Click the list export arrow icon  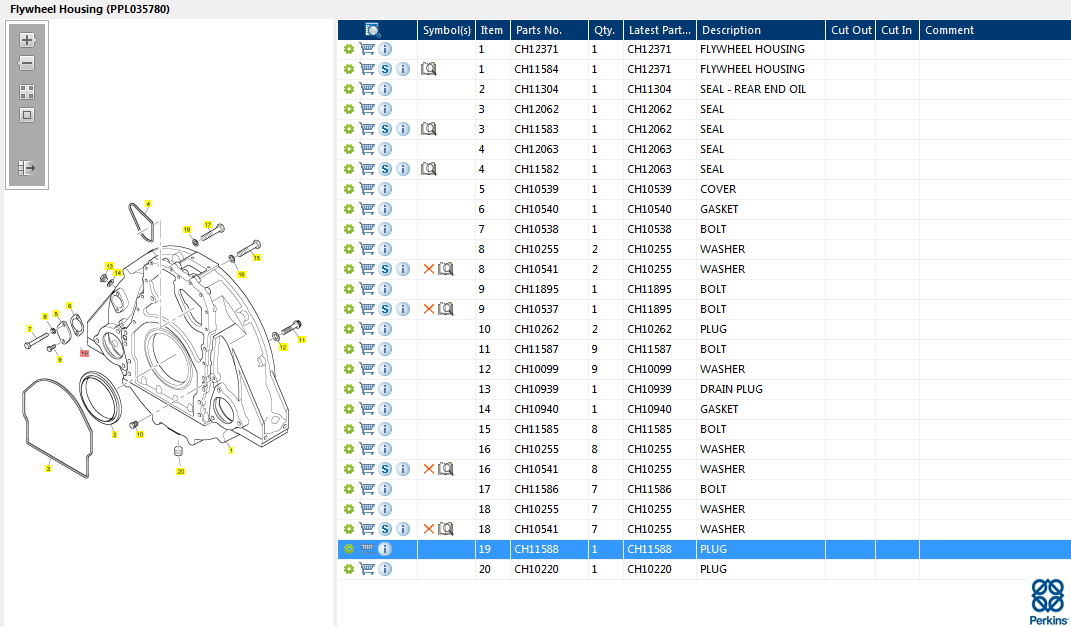coord(27,168)
